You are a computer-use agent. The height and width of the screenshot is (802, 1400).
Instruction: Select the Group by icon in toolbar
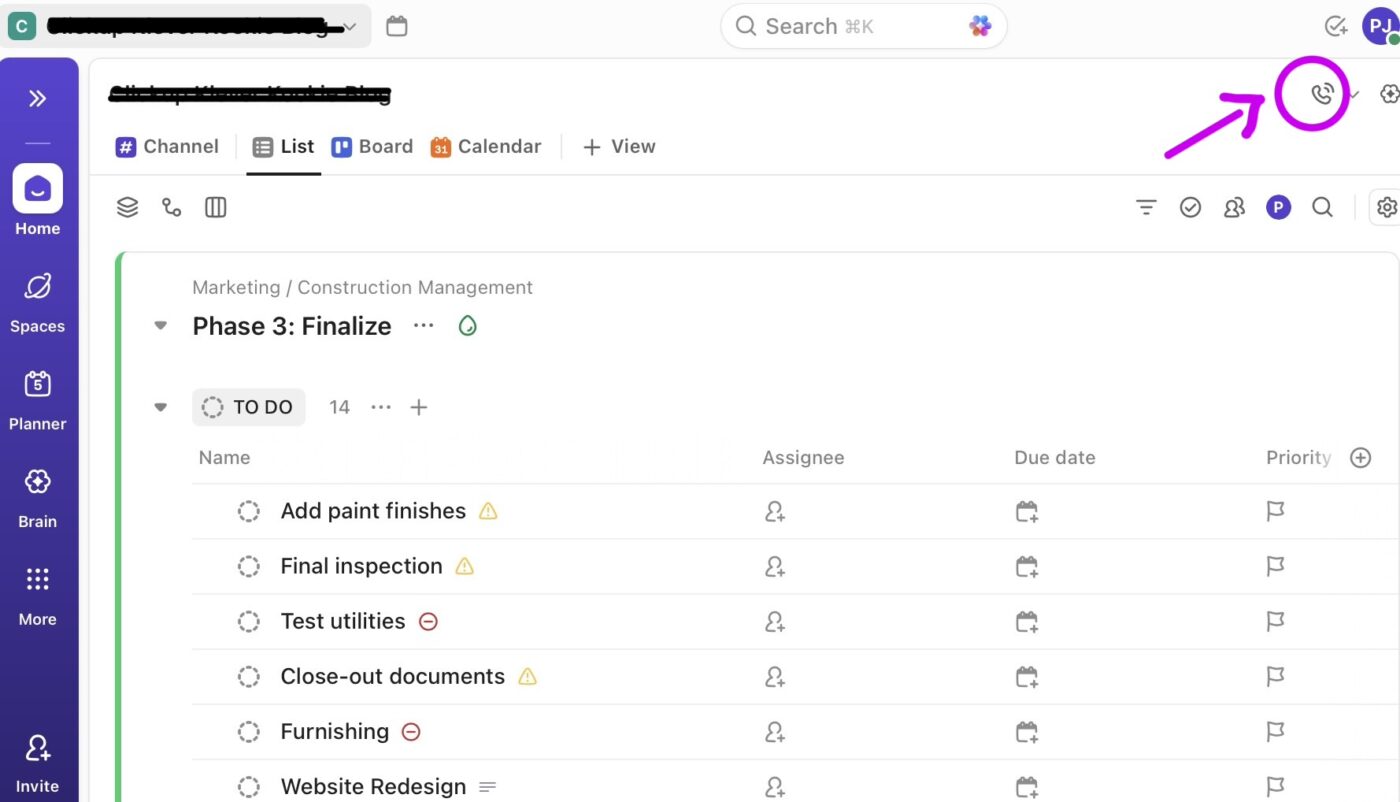coord(127,207)
